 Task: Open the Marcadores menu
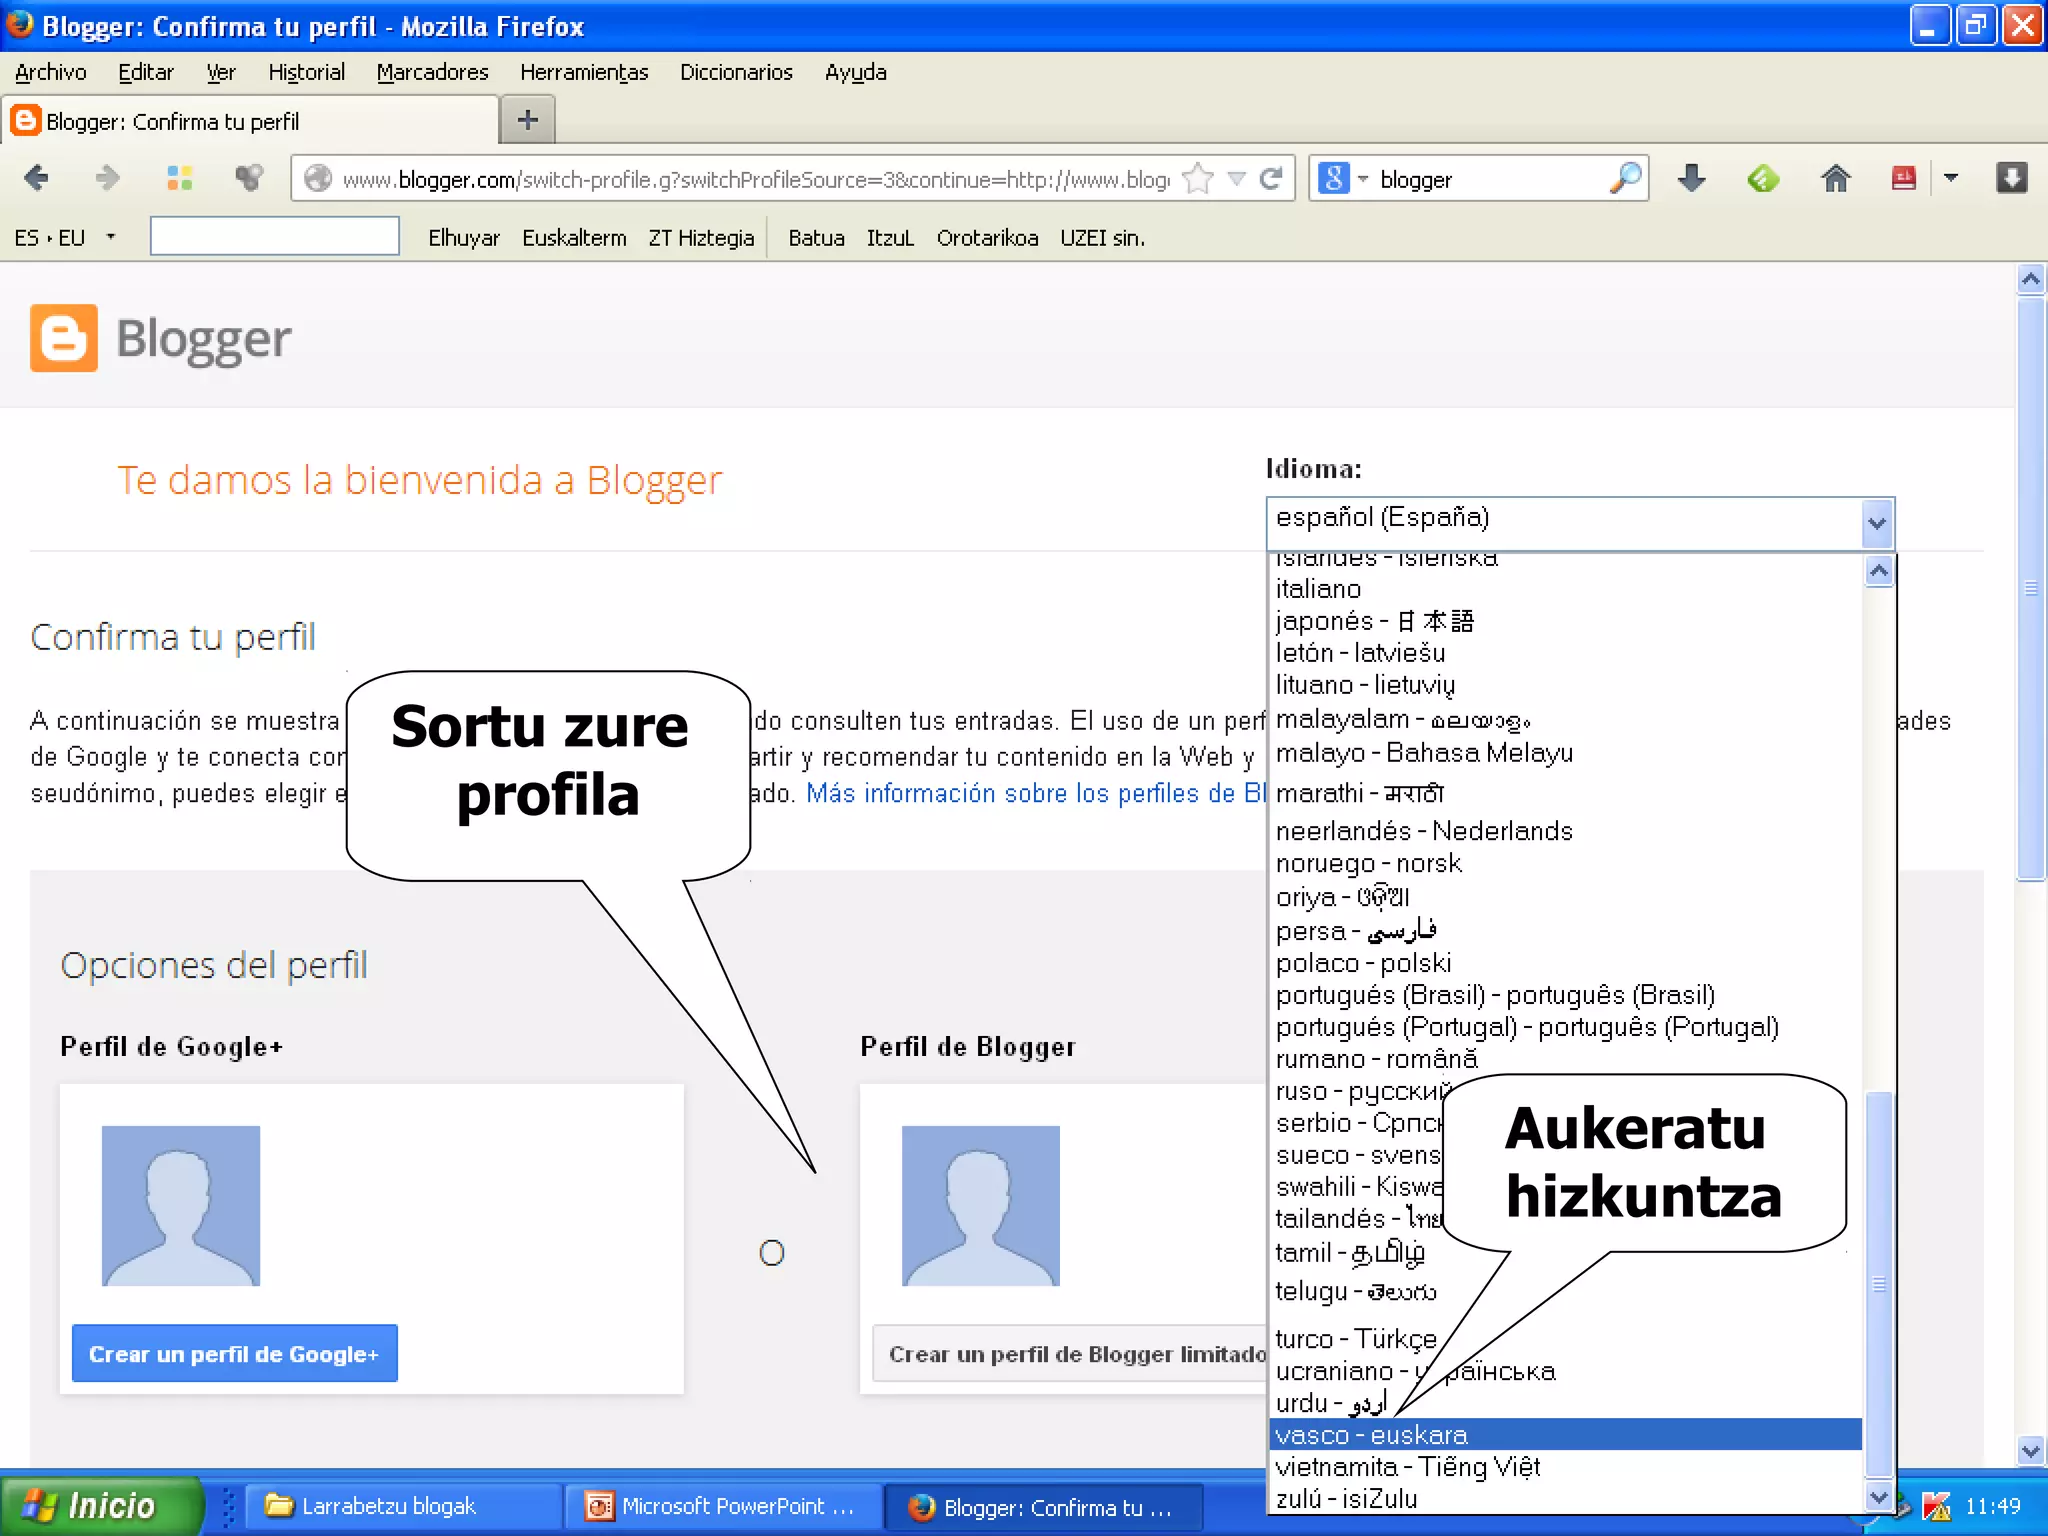pyautogui.click(x=433, y=72)
